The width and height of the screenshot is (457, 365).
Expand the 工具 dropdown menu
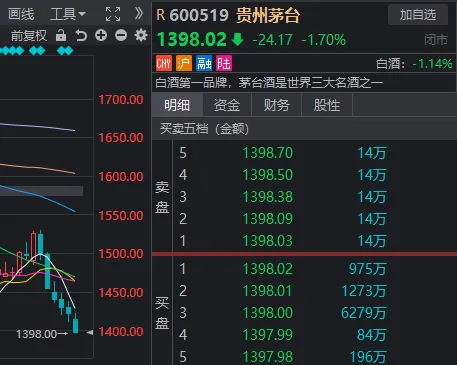coord(68,14)
